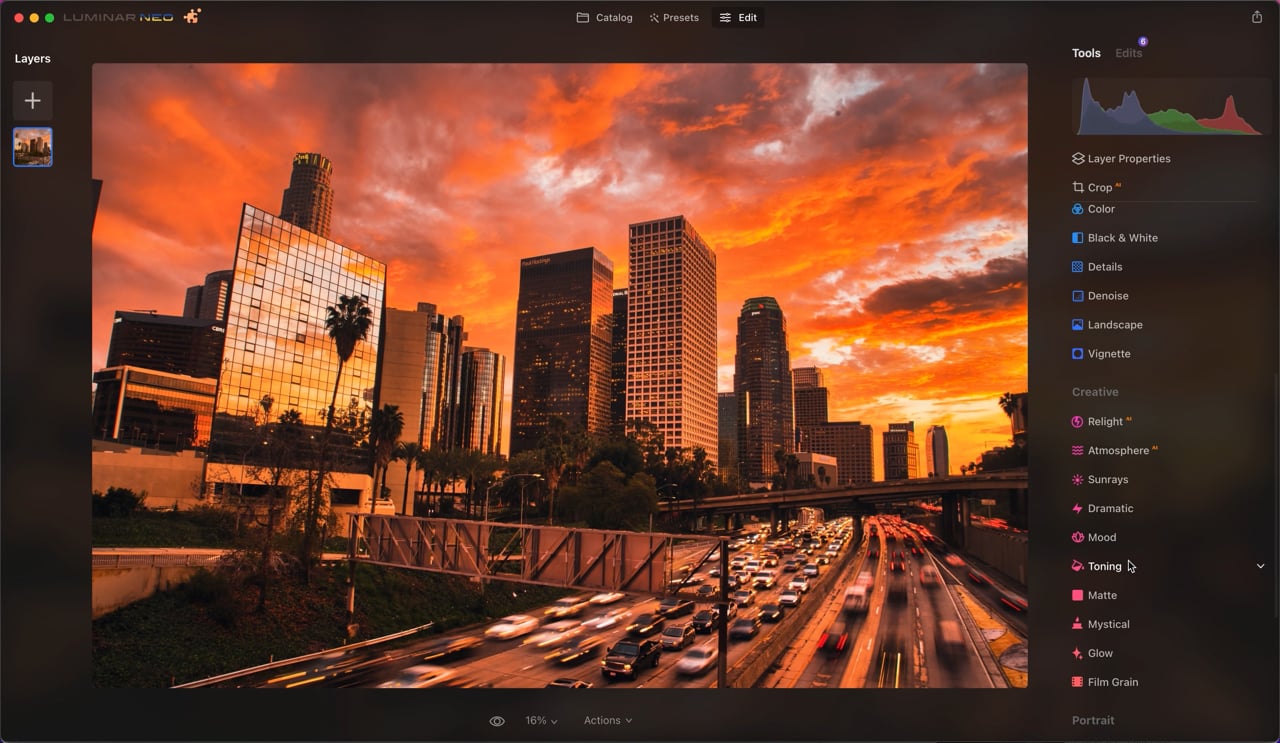1280x743 pixels.
Task: Open the Actions dropdown menu
Action: click(x=608, y=721)
